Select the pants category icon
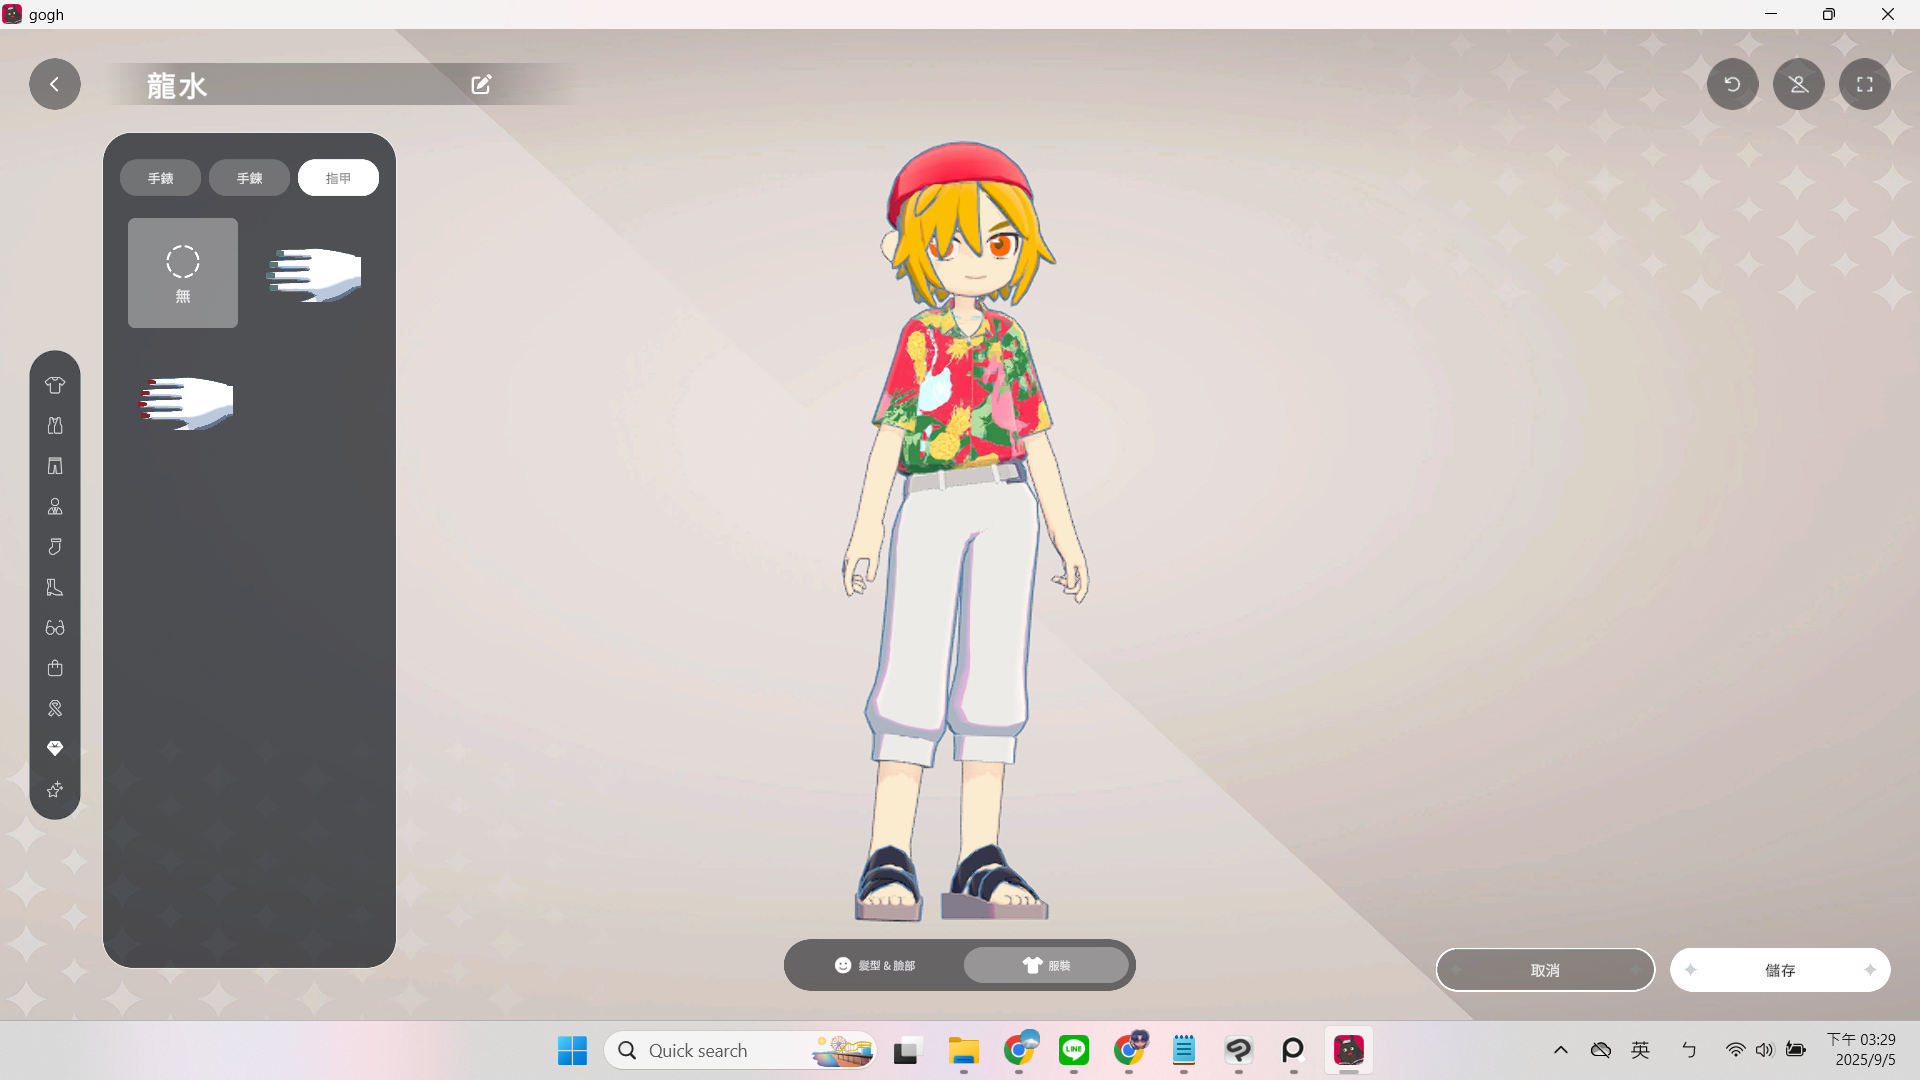Image resolution: width=1920 pixels, height=1080 pixels. point(55,466)
